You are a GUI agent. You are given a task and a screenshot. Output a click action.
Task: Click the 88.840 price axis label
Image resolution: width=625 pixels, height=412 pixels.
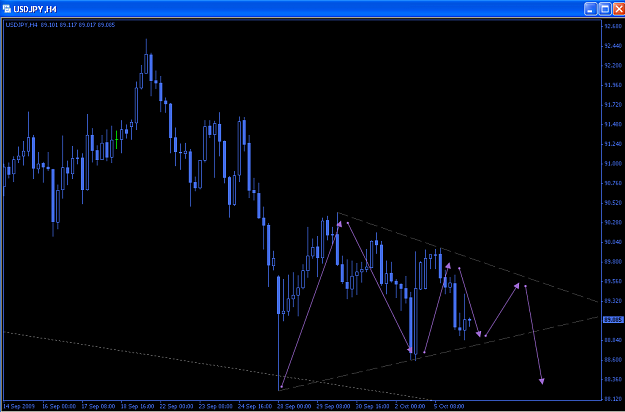pos(613,340)
